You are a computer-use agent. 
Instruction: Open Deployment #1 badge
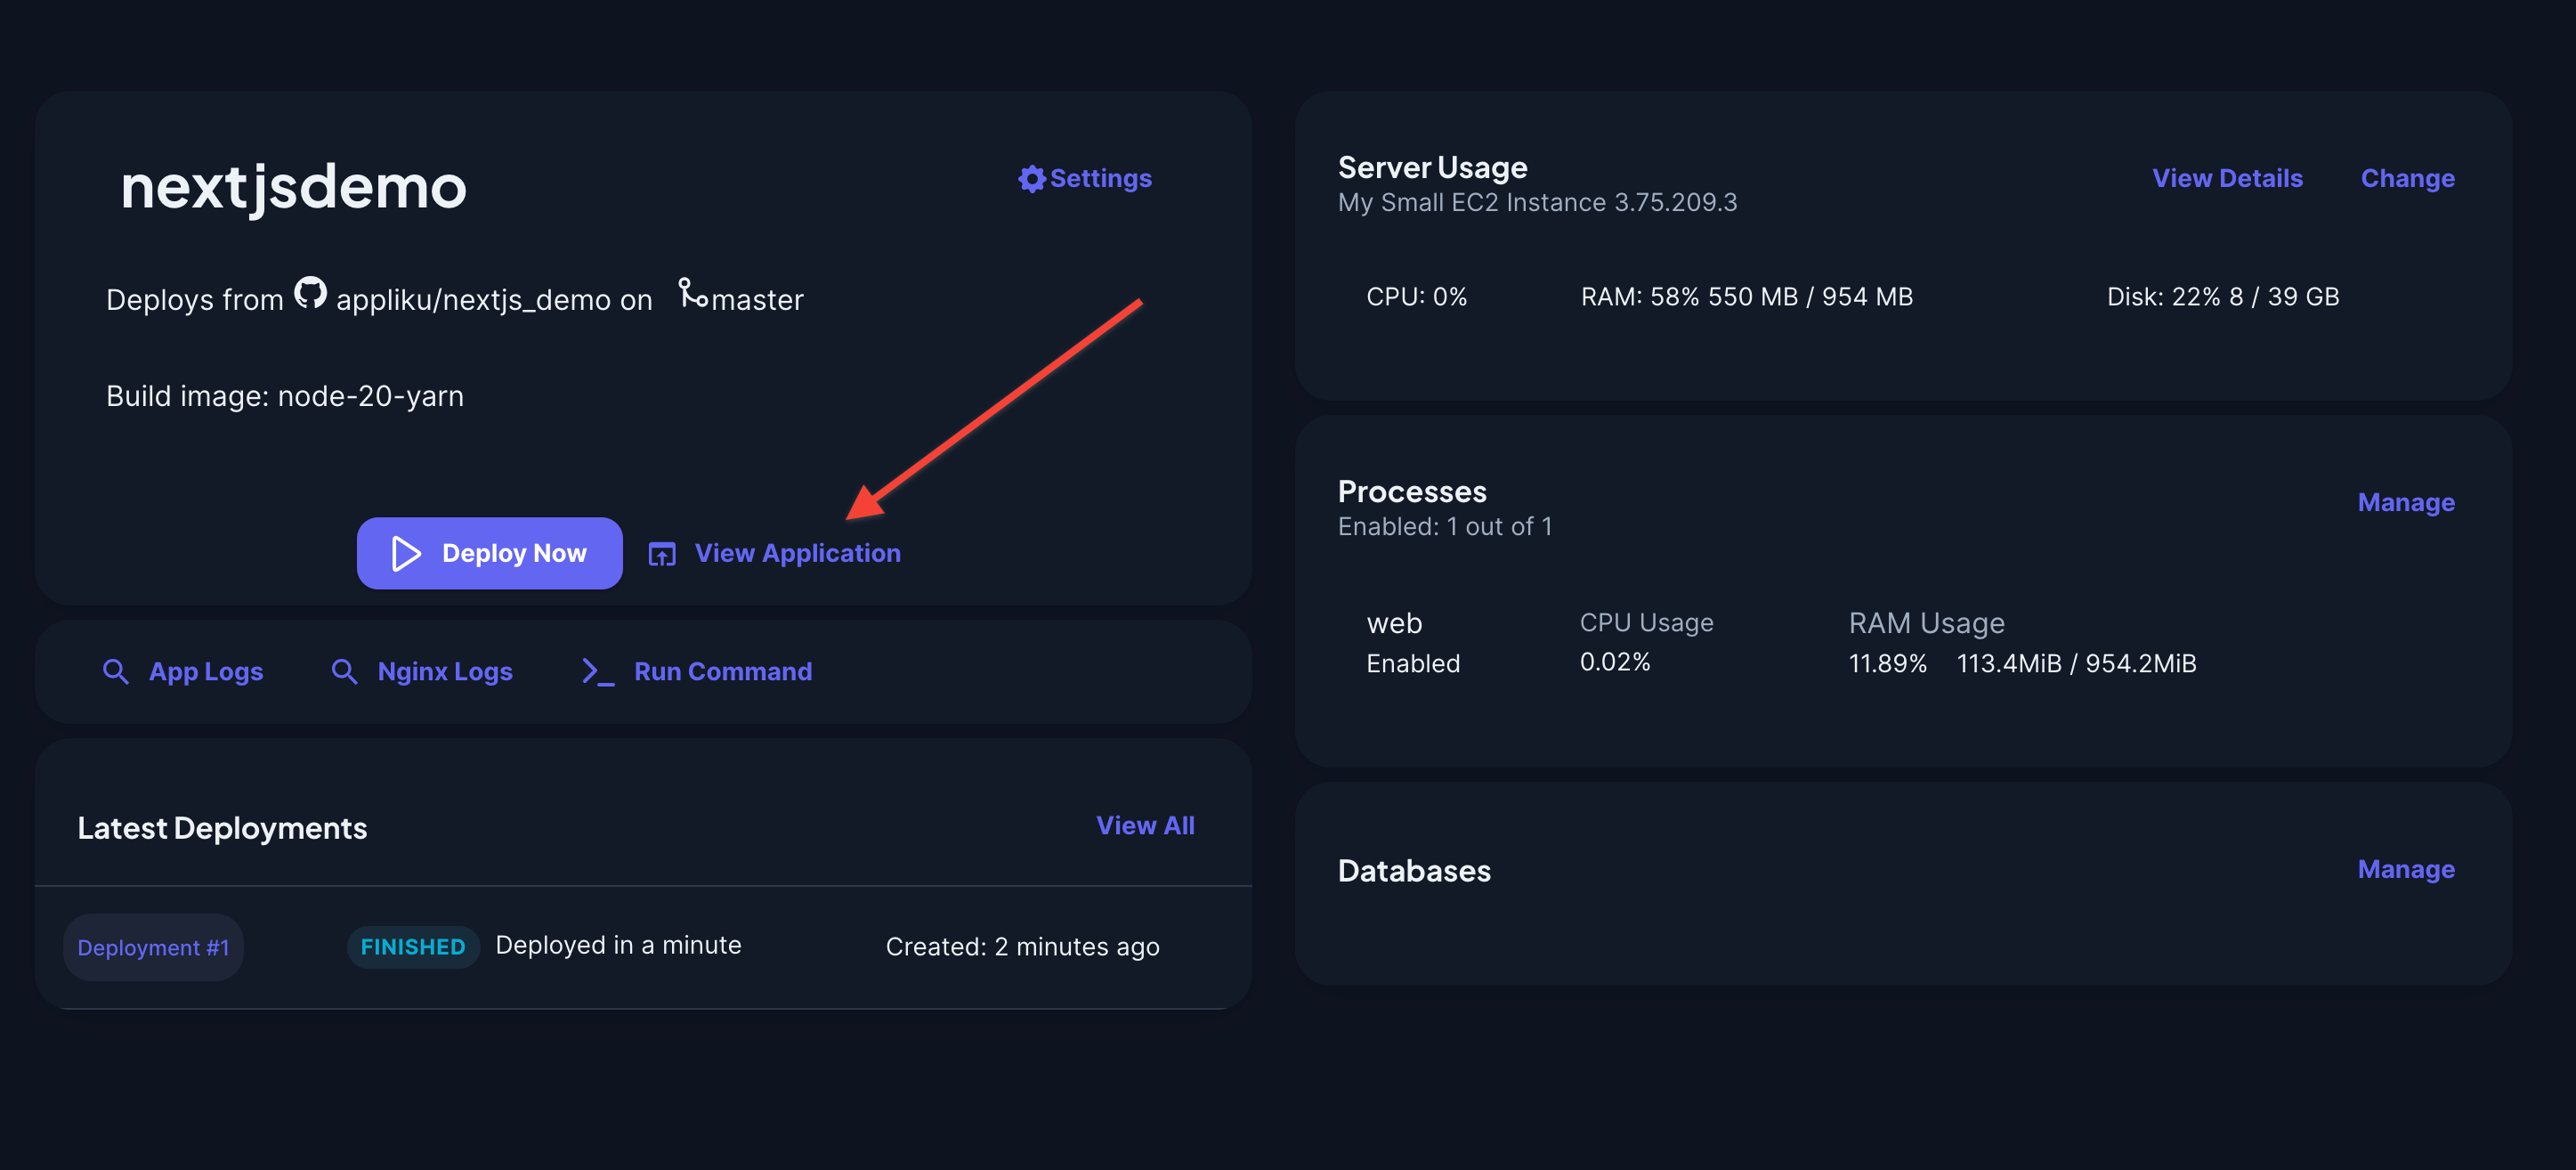153,947
